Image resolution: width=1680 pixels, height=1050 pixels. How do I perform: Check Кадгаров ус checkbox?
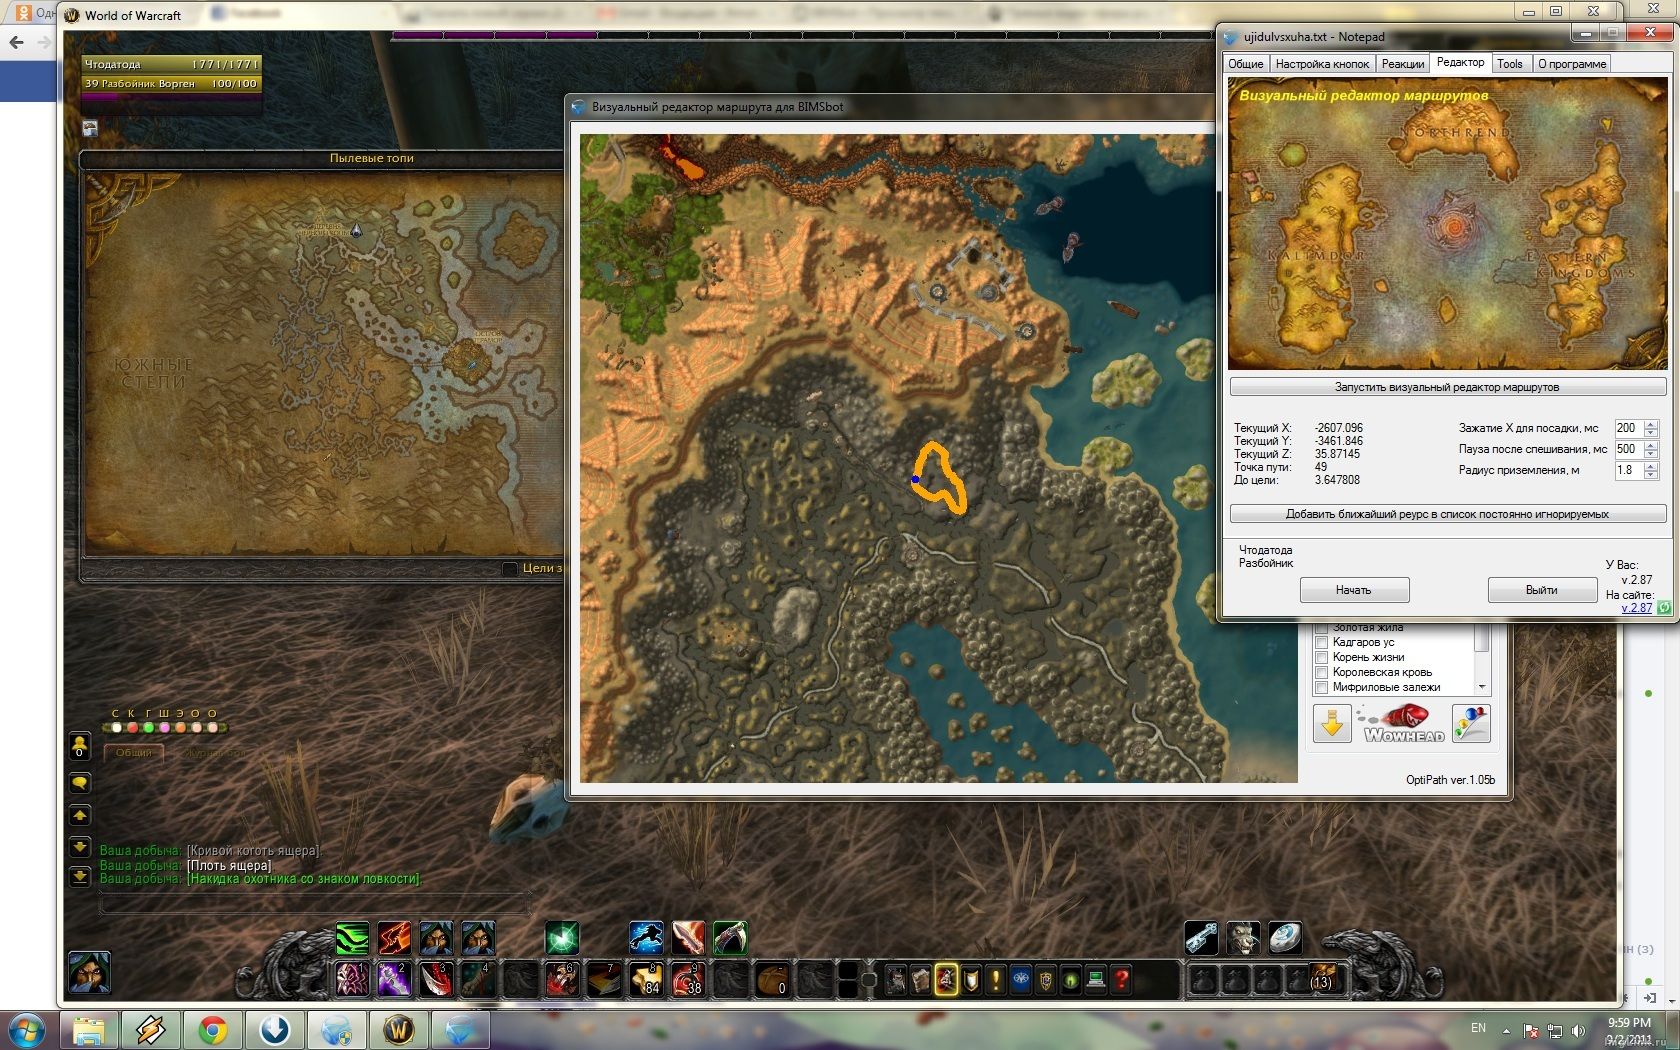pos(1321,642)
